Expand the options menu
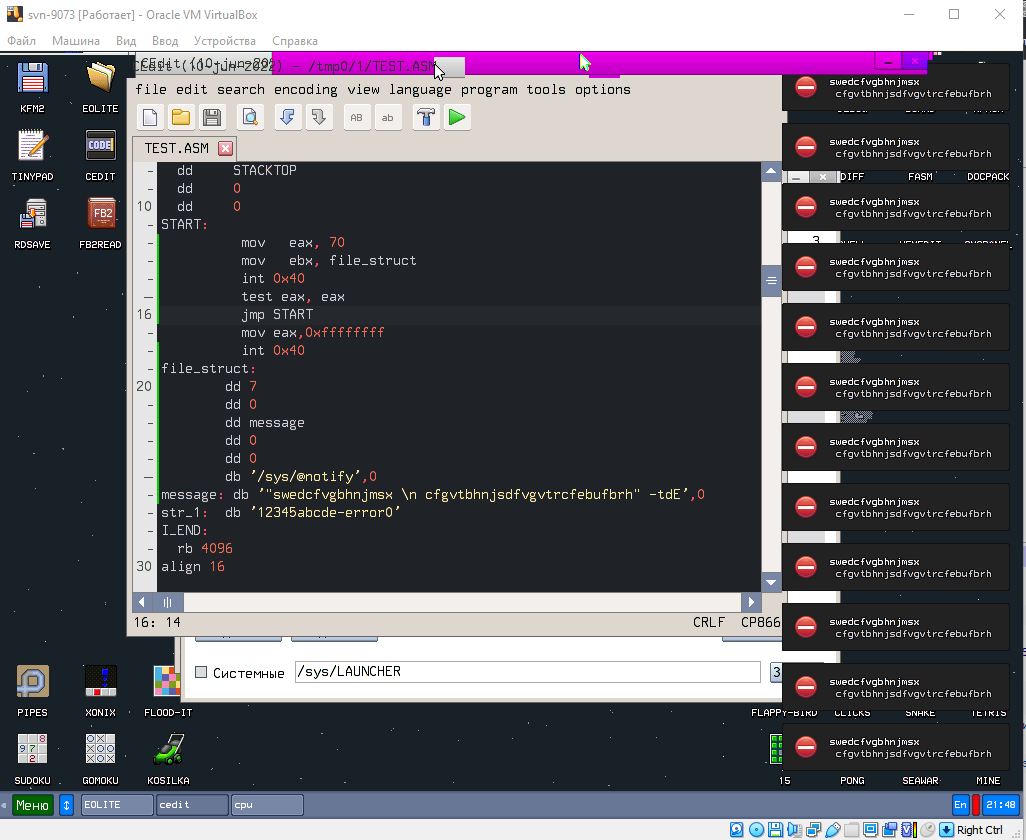This screenshot has width=1026, height=840. [602, 89]
